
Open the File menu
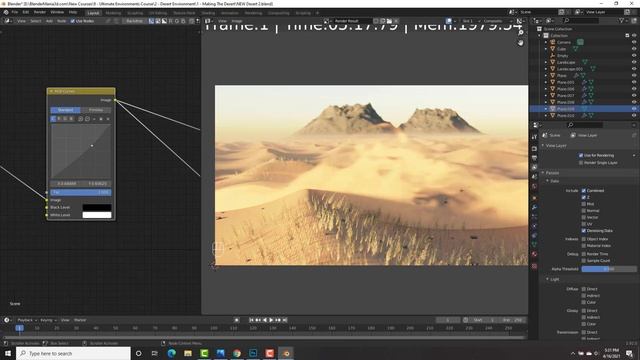[x=14, y=12]
